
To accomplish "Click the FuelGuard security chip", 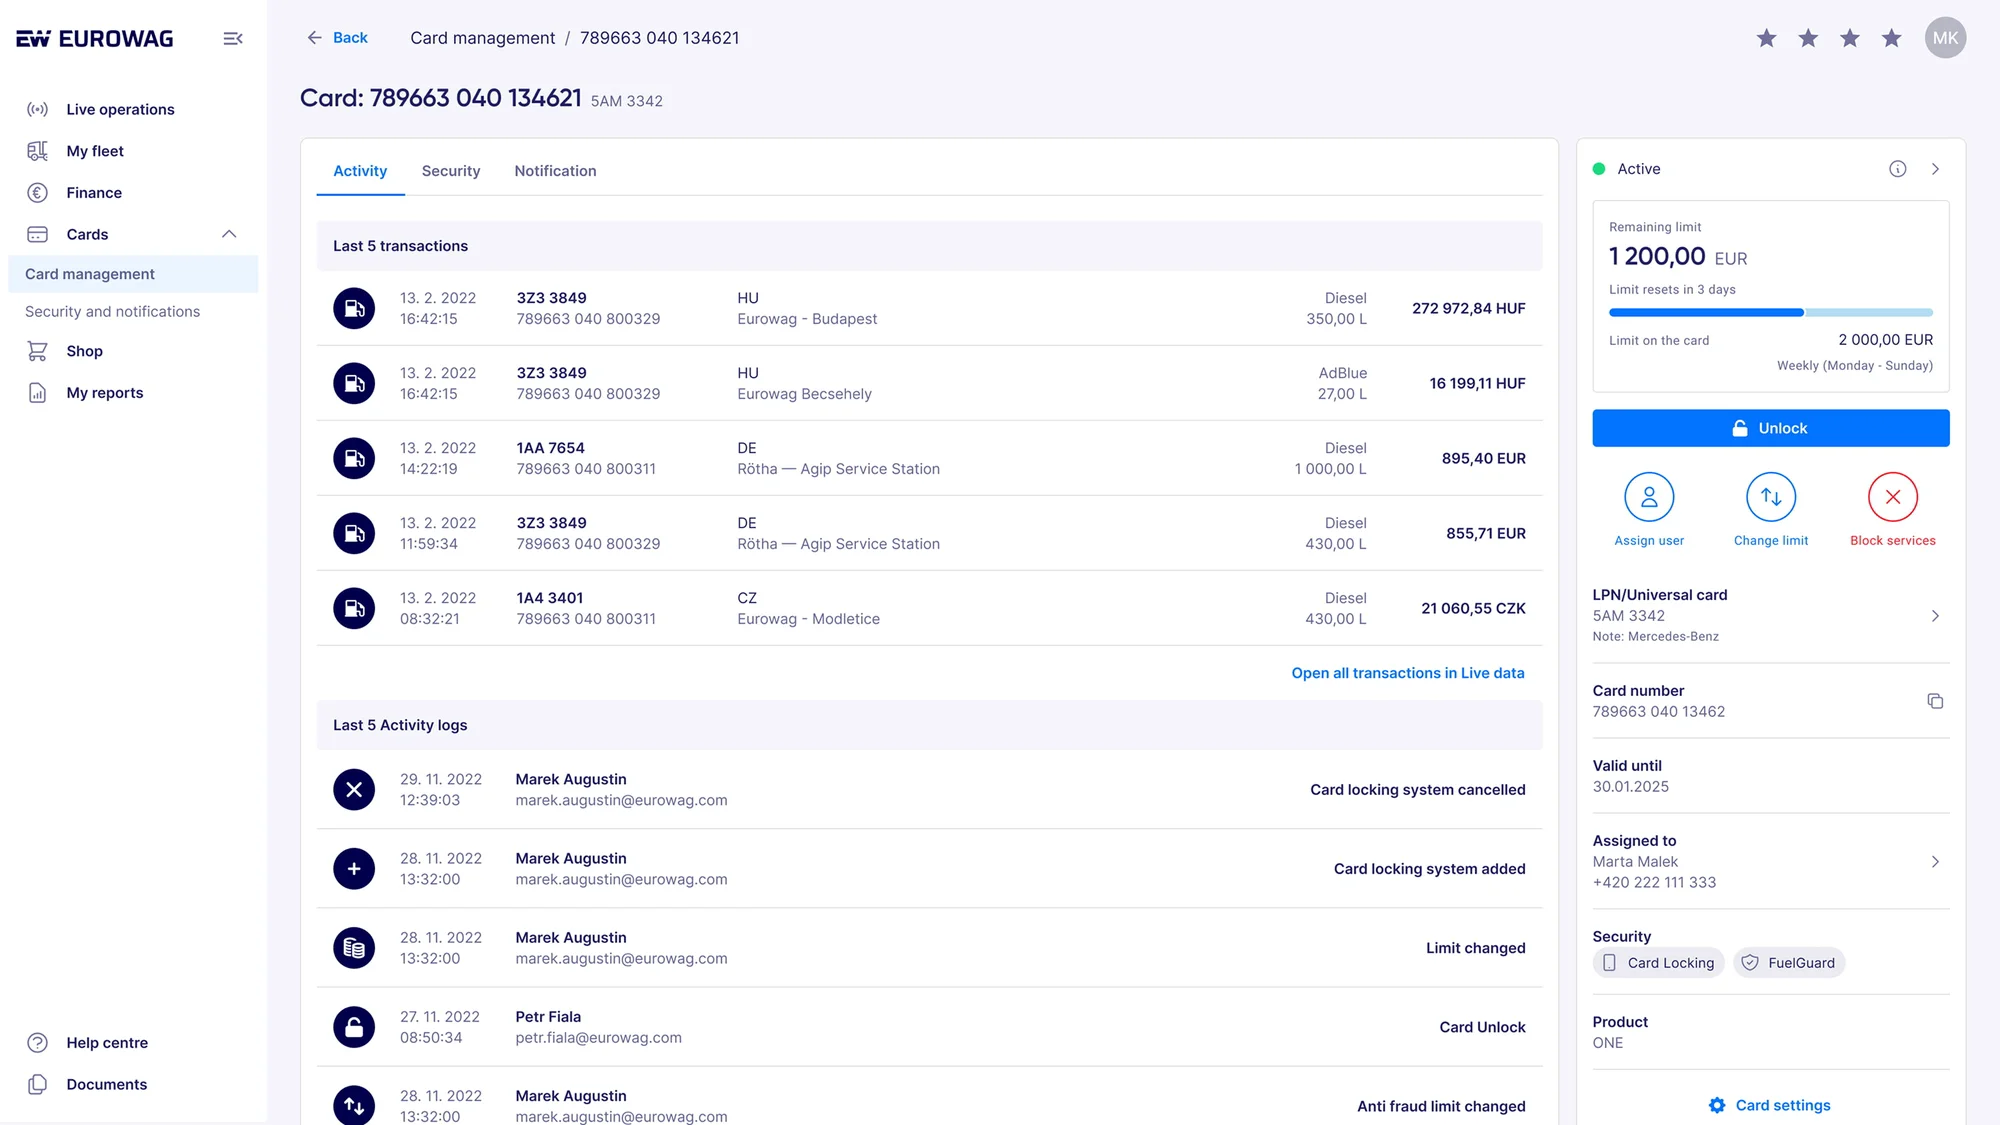I will click(1789, 963).
